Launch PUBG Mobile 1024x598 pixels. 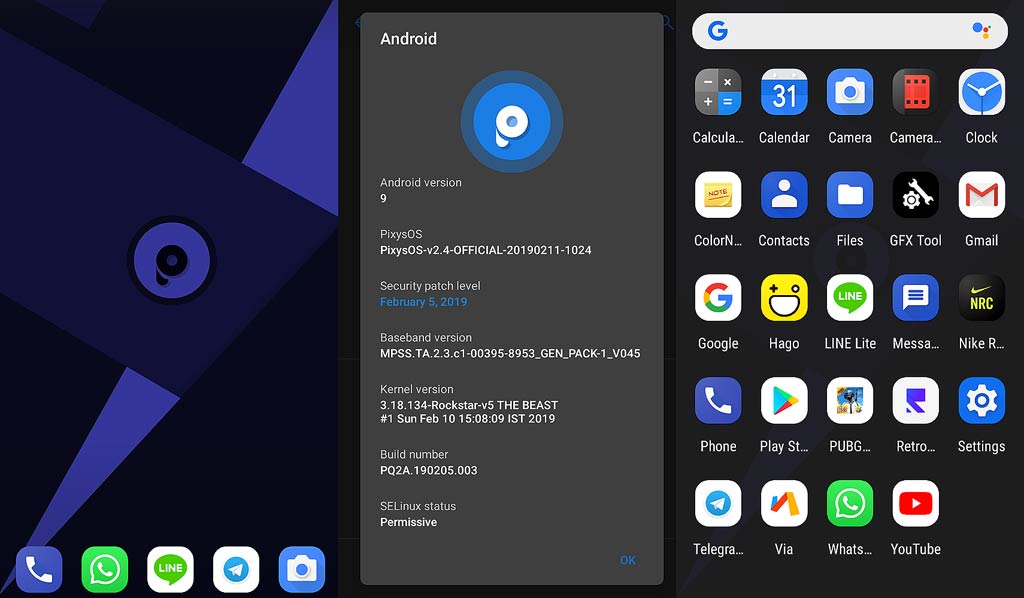click(x=850, y=400)
